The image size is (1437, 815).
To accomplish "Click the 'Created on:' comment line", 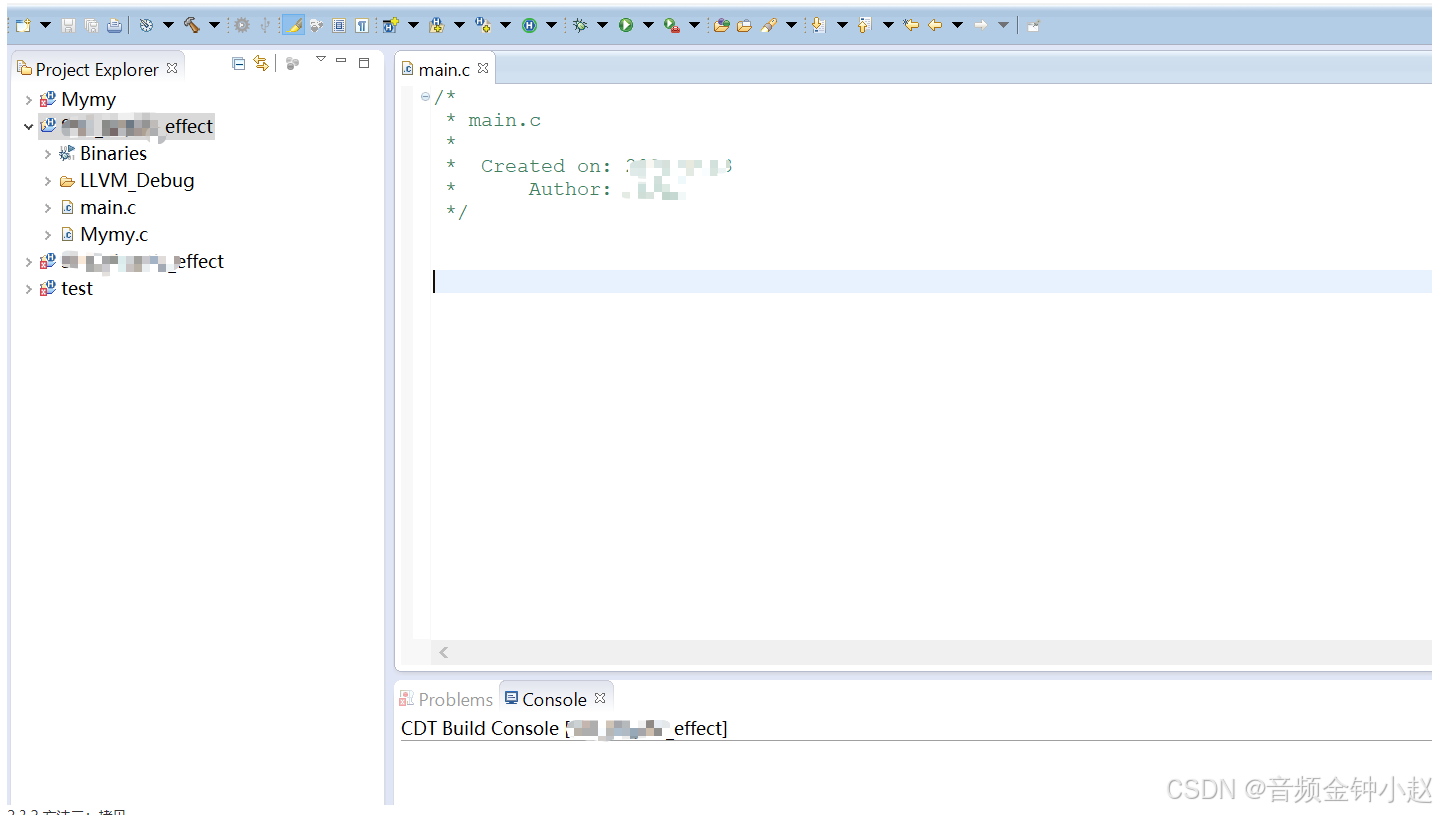I will [x=546, y=166].
